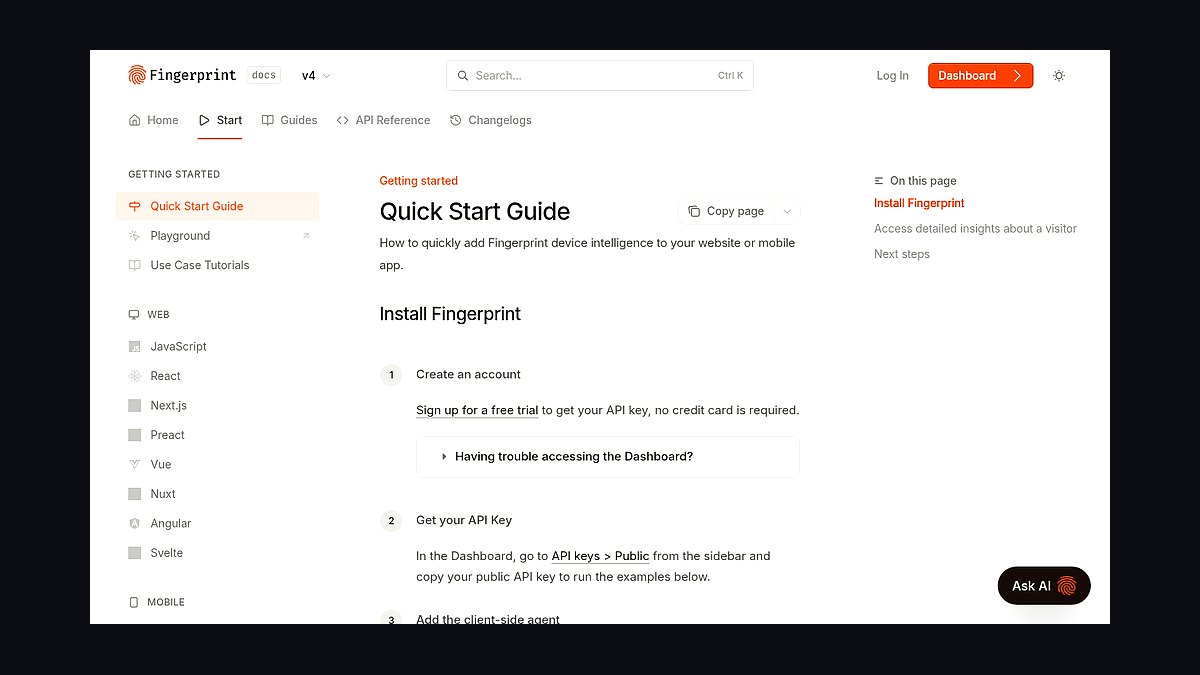Jump to 'Access detailed insights about a visitor'
Image resolution: width=1200 pixels, height=675 pixels.
coord(975,229)
